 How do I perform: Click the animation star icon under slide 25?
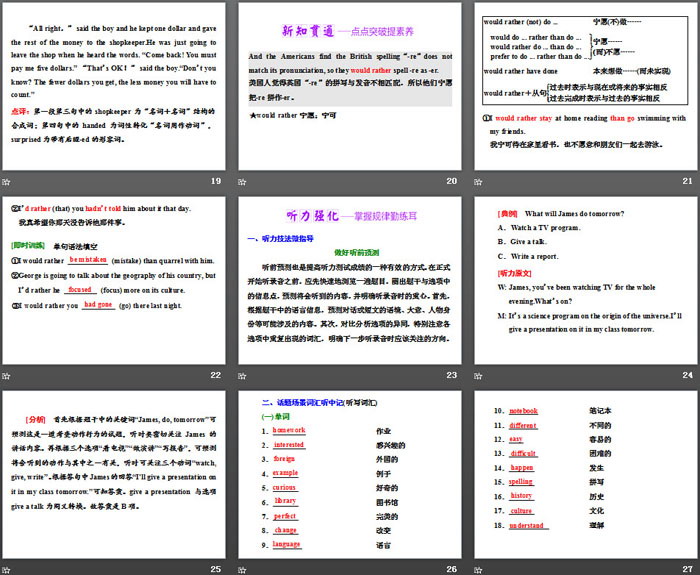coord(8,568)
